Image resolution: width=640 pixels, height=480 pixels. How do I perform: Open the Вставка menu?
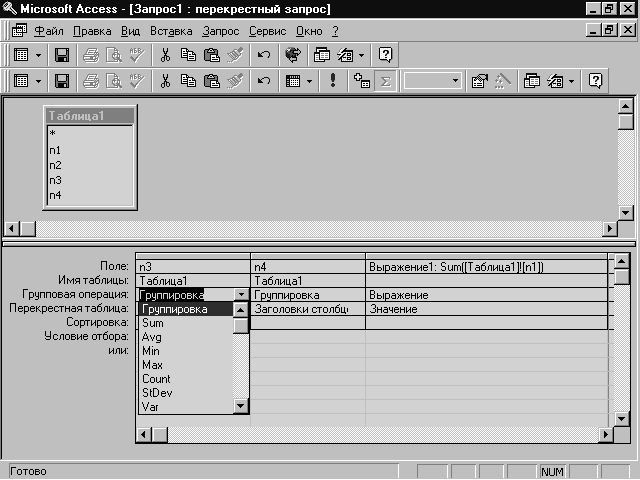[x=171, y=31]
